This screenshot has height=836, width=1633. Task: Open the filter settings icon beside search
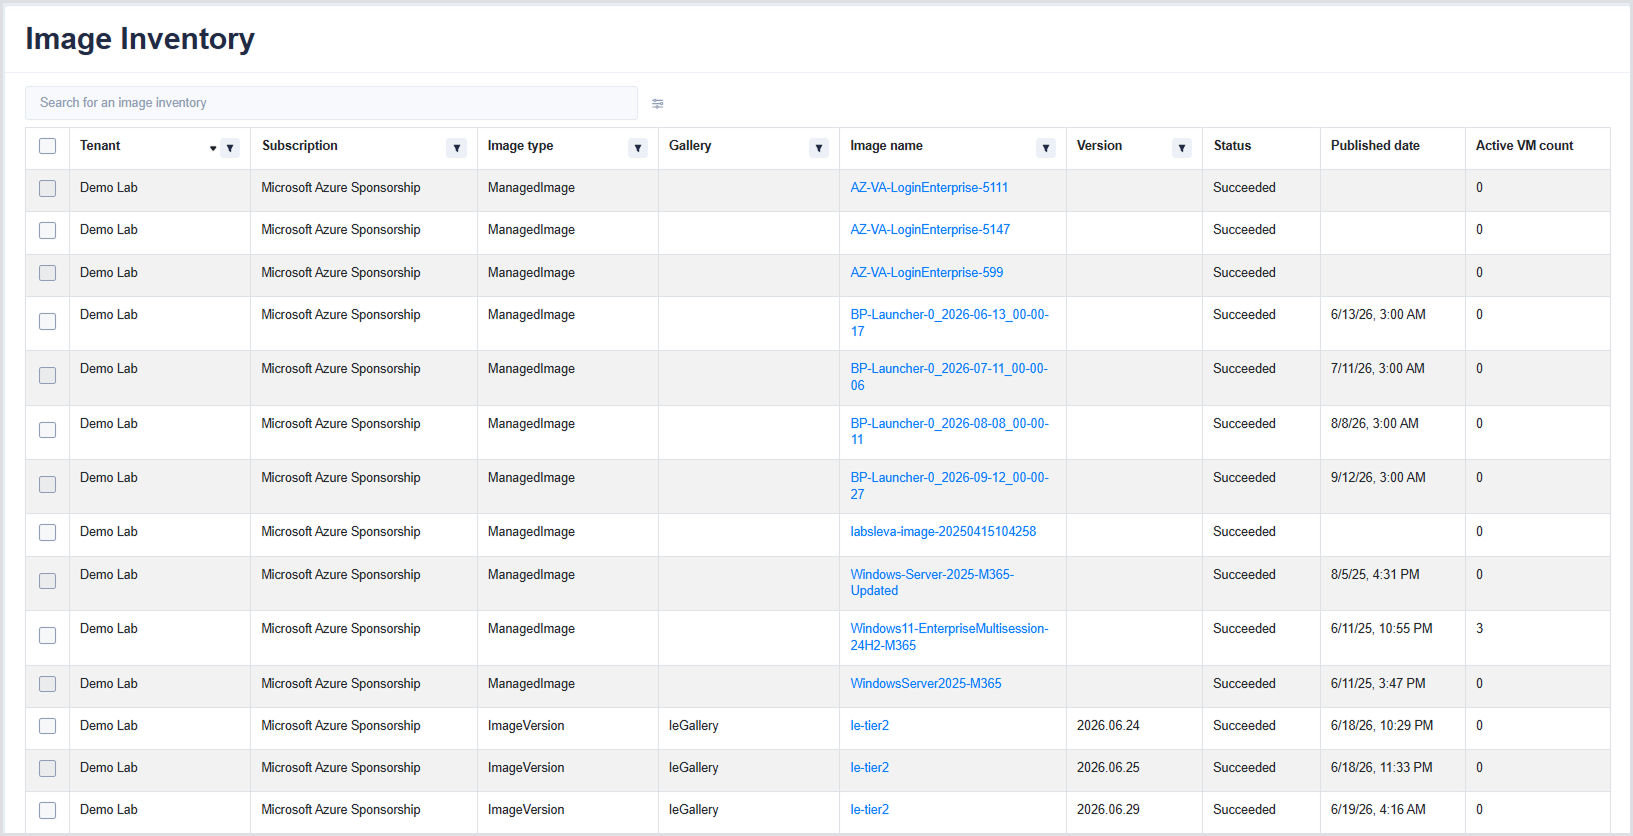click(x=657, y=103)
